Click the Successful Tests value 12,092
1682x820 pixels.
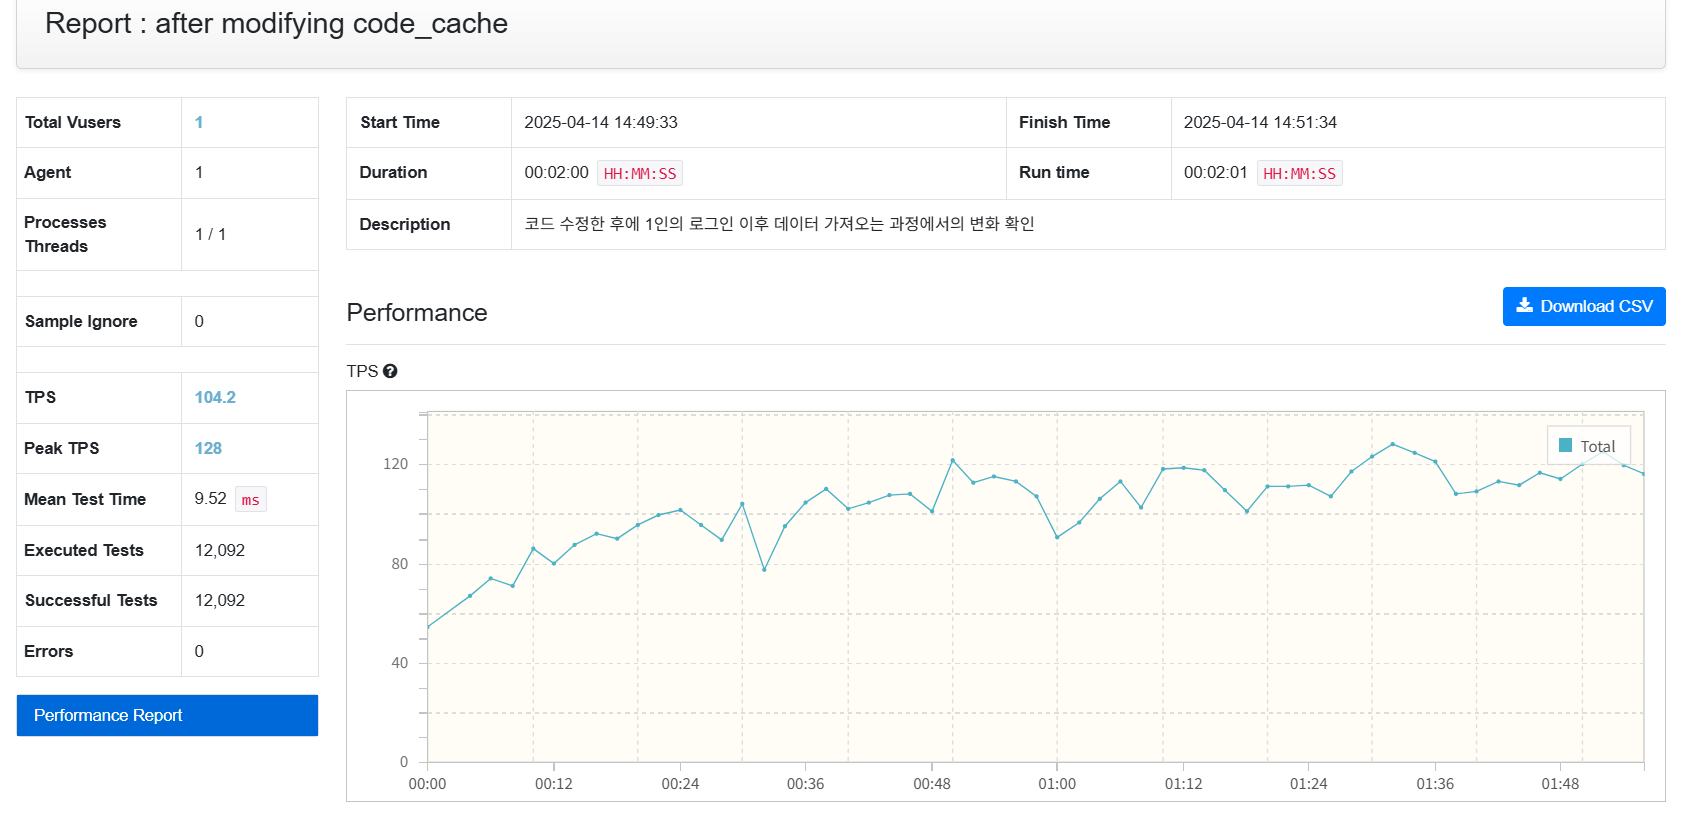pos(220,600)
